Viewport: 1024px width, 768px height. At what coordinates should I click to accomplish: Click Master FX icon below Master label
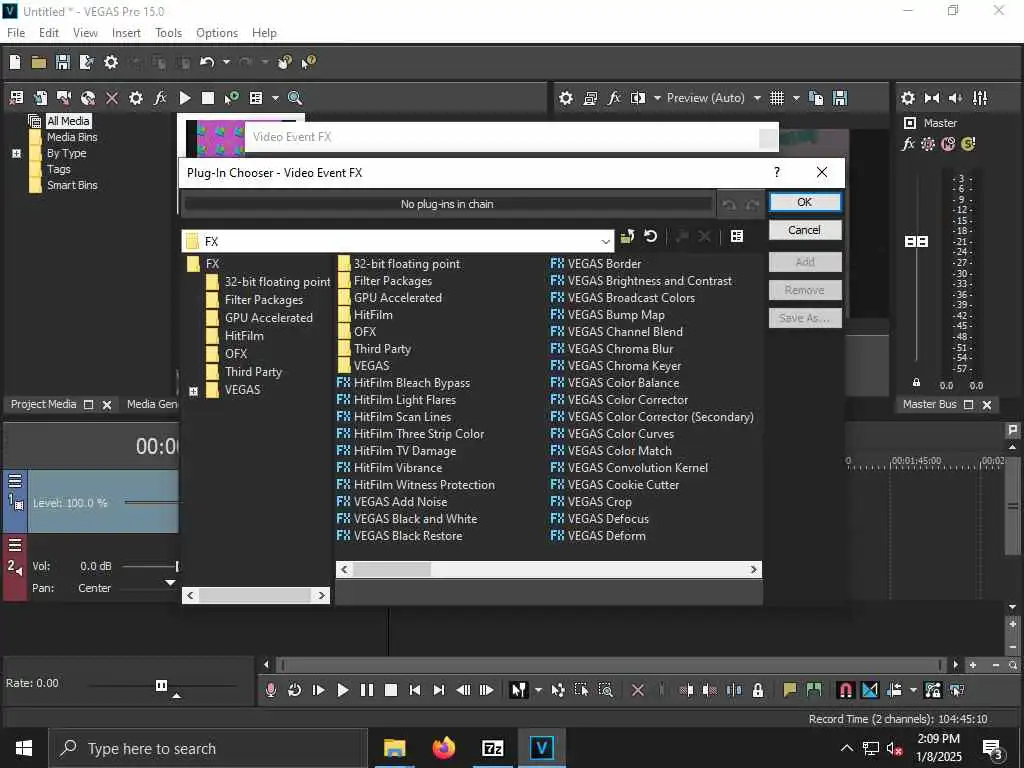pos(908,144)
